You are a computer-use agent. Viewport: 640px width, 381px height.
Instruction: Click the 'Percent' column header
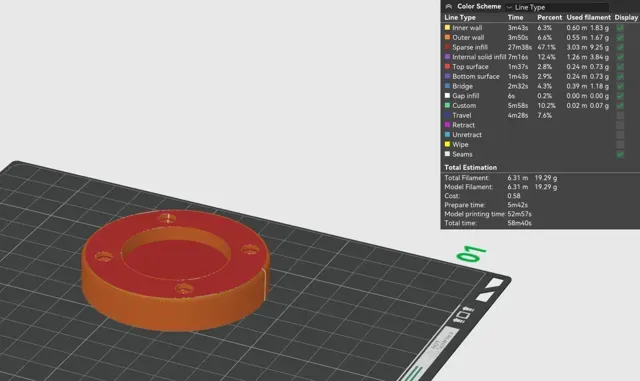point(549,17)
